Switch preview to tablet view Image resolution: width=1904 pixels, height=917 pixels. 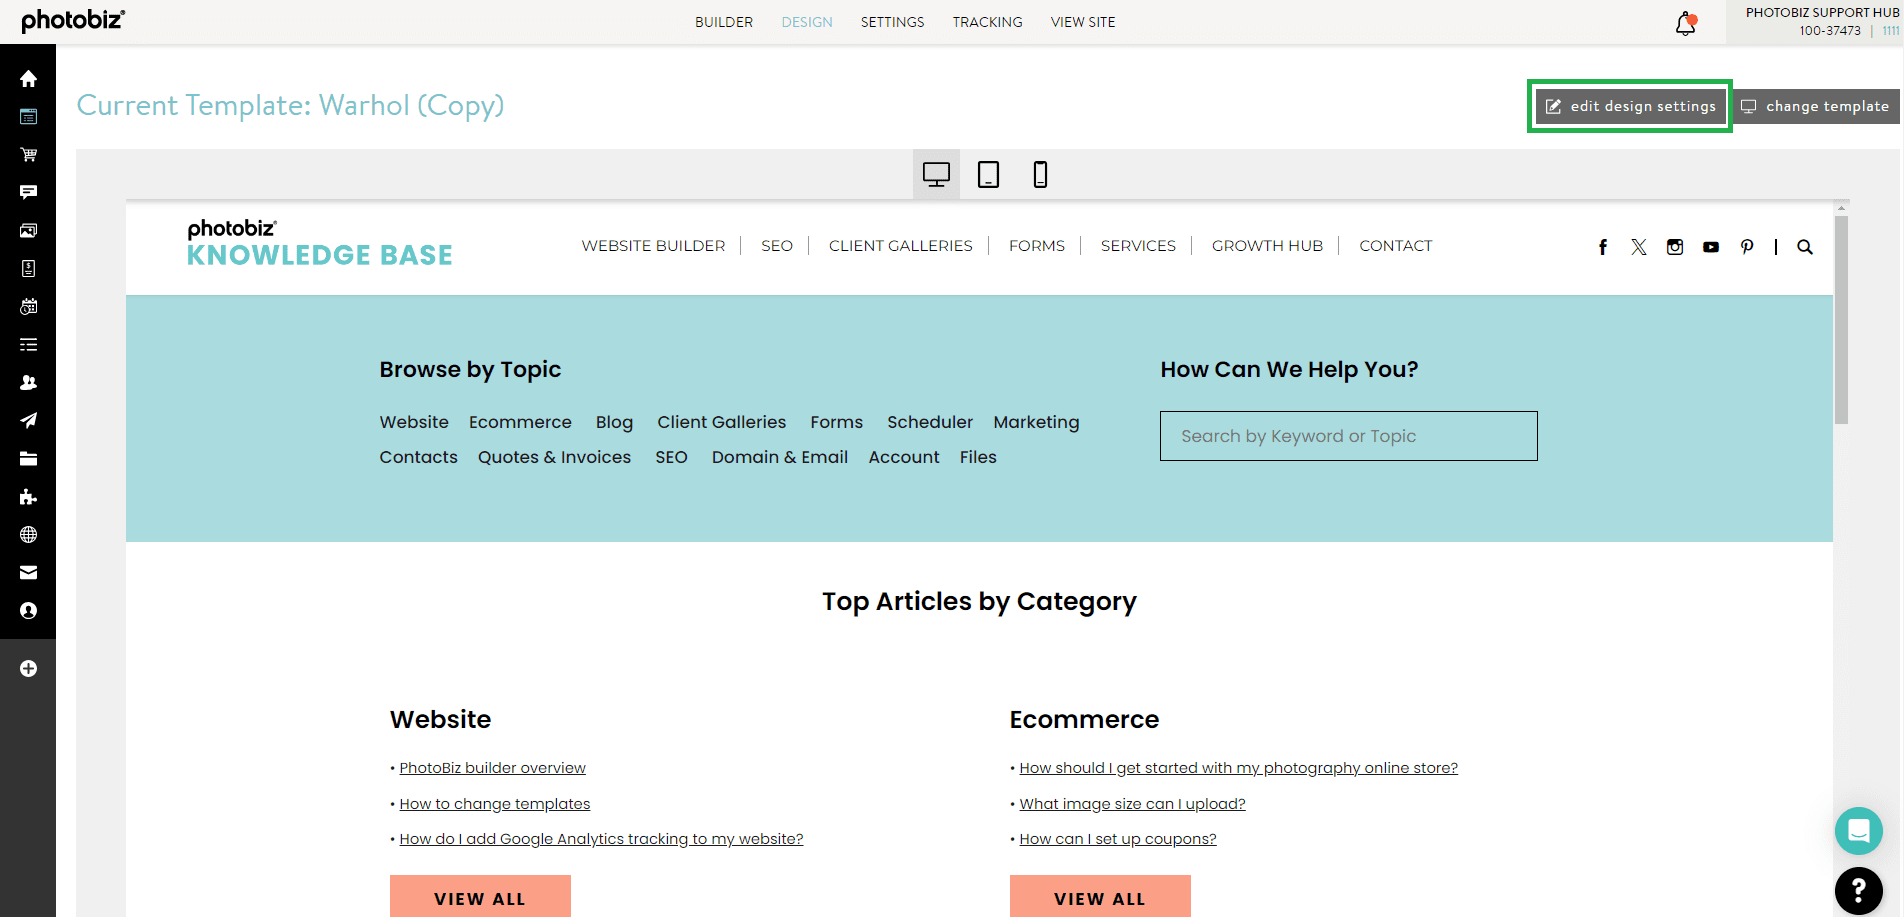pos(988,174)
